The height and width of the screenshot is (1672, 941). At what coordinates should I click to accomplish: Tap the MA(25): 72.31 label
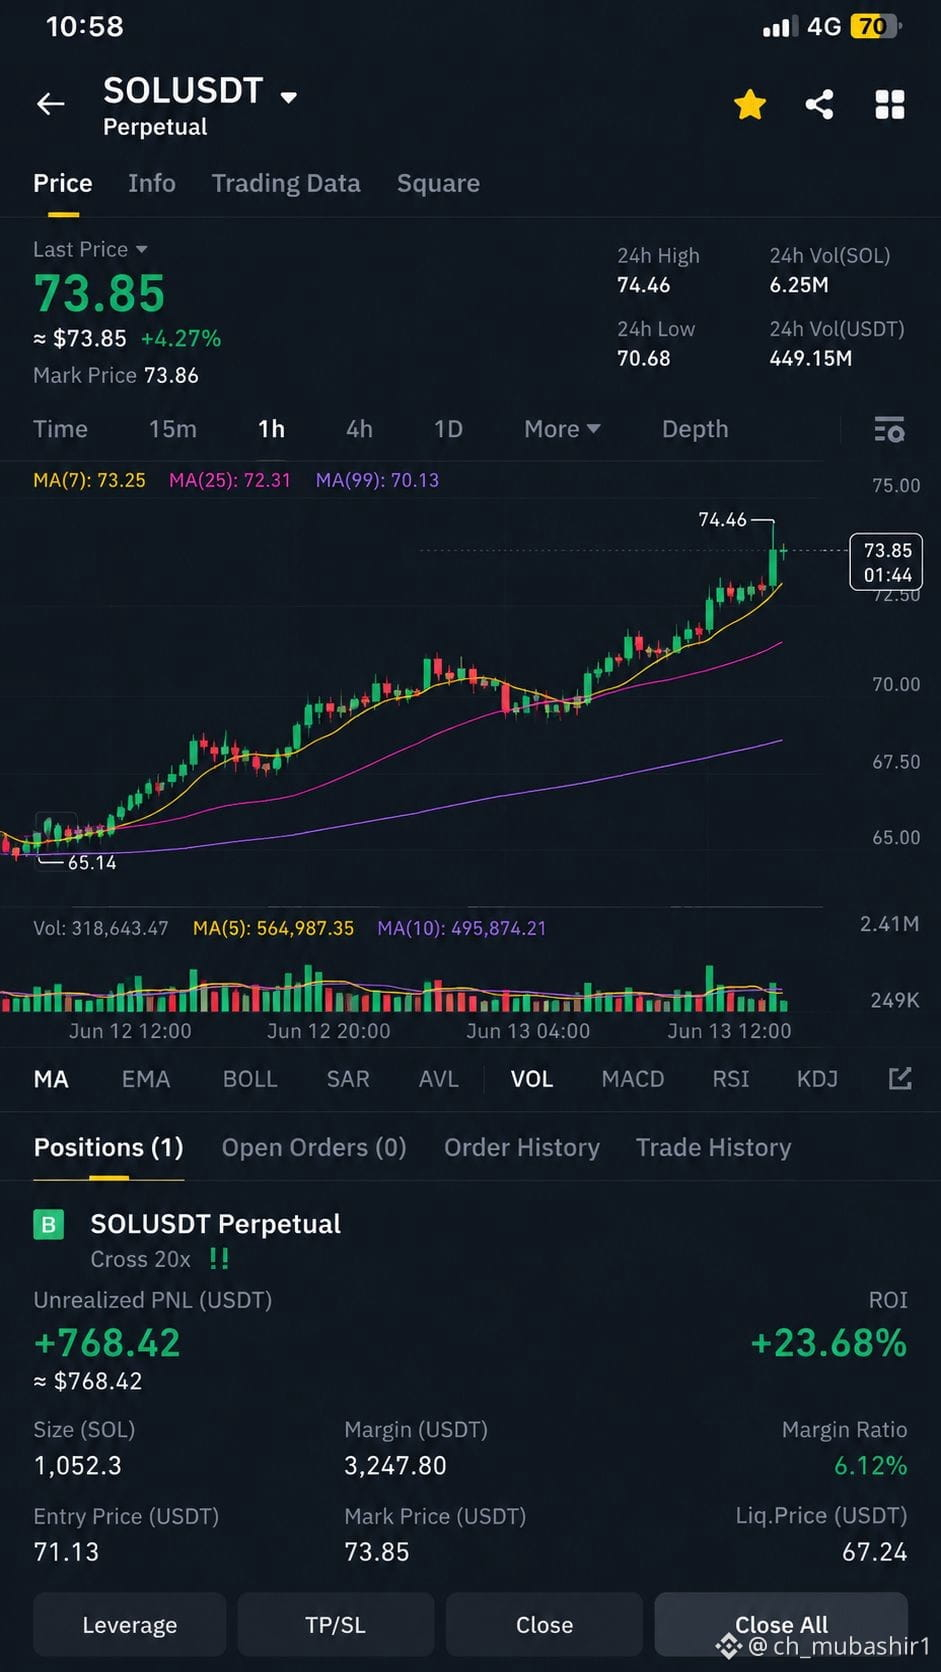tap(230, 480)
